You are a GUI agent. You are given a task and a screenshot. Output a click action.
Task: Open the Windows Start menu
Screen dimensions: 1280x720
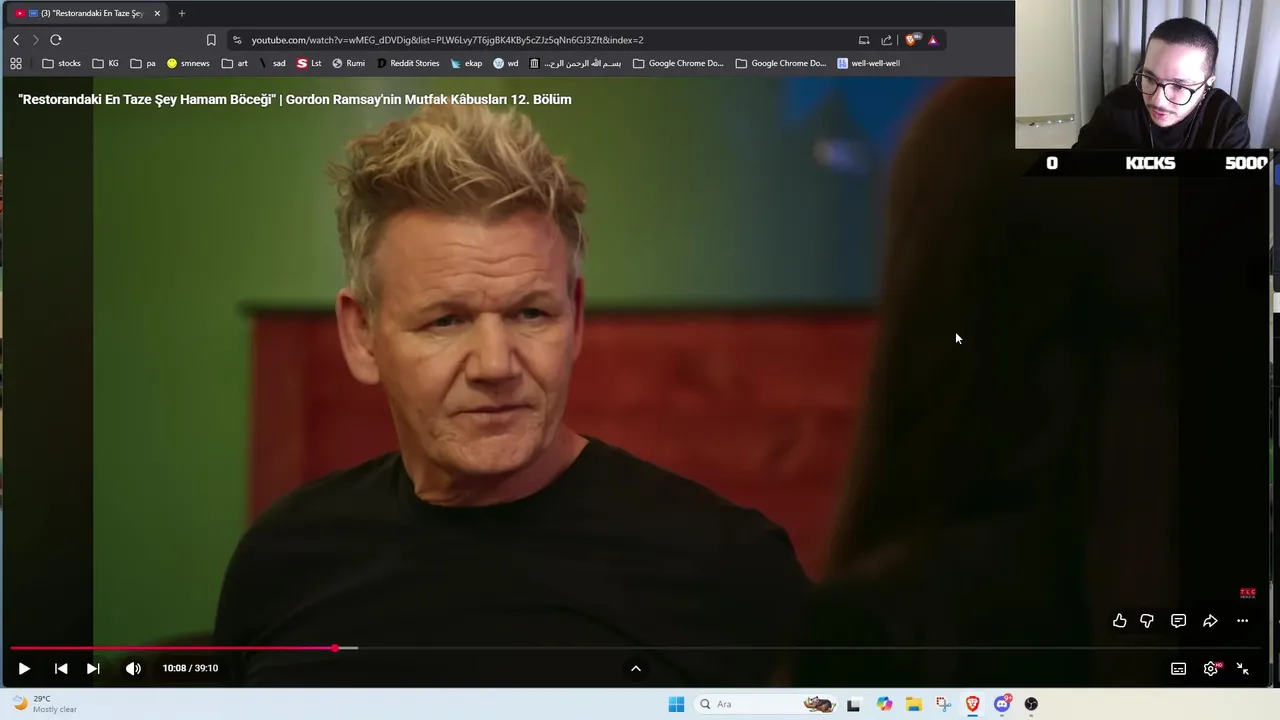tap(676, 704)
